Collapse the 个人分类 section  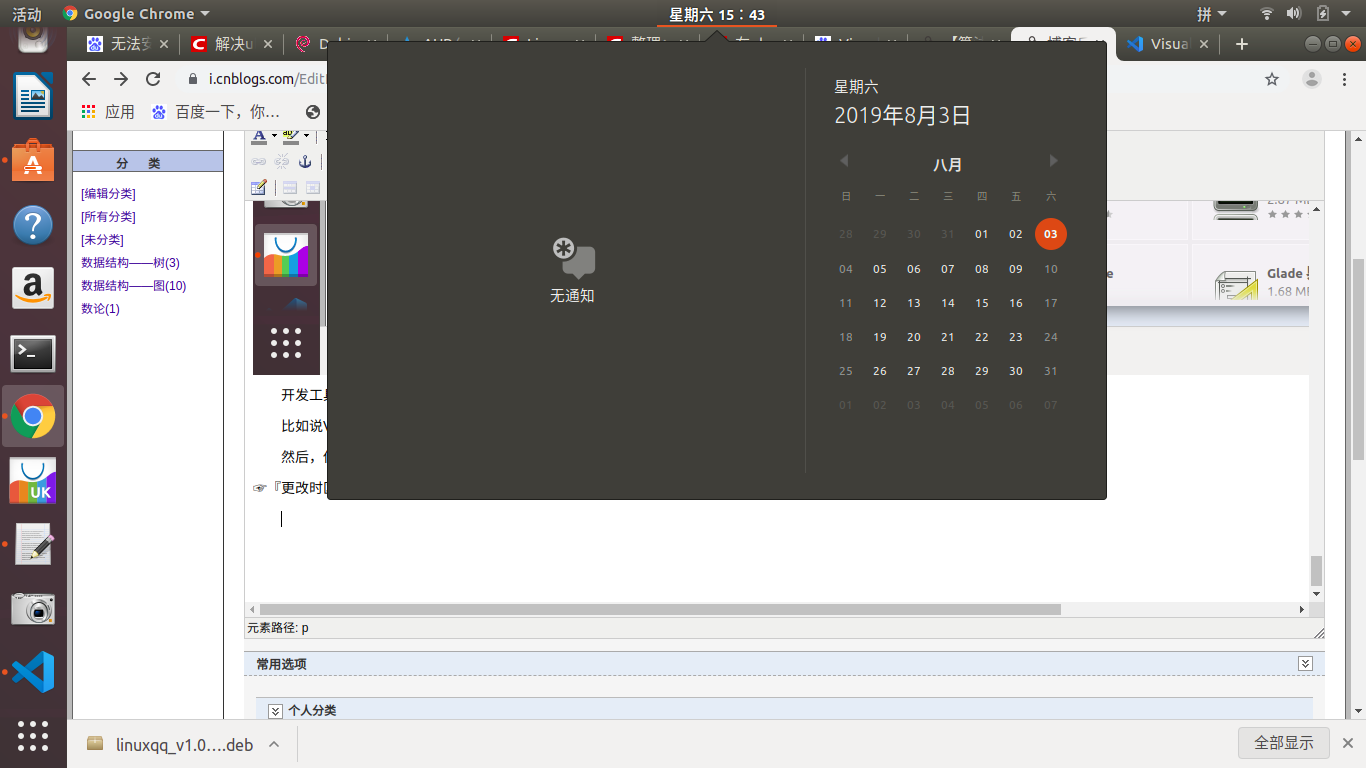pos(276,711)
